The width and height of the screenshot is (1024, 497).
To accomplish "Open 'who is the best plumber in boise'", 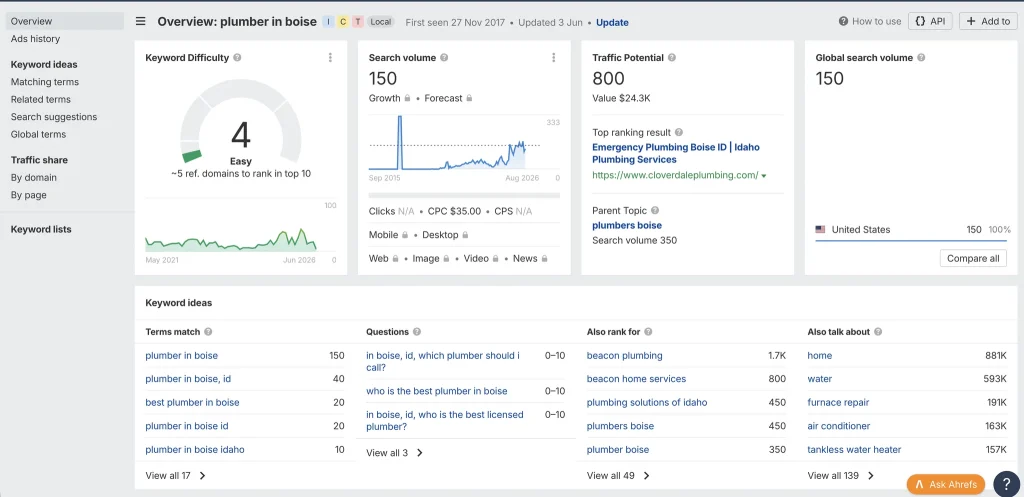I will click(437, 391).
